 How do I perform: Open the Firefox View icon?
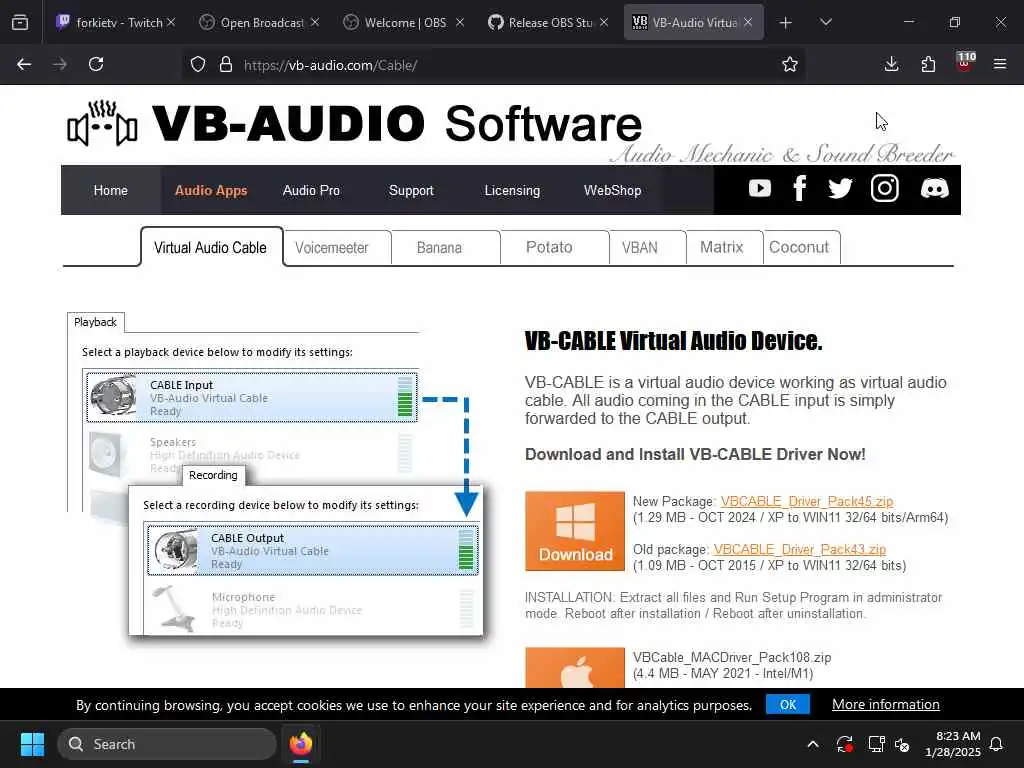point(20,22)
